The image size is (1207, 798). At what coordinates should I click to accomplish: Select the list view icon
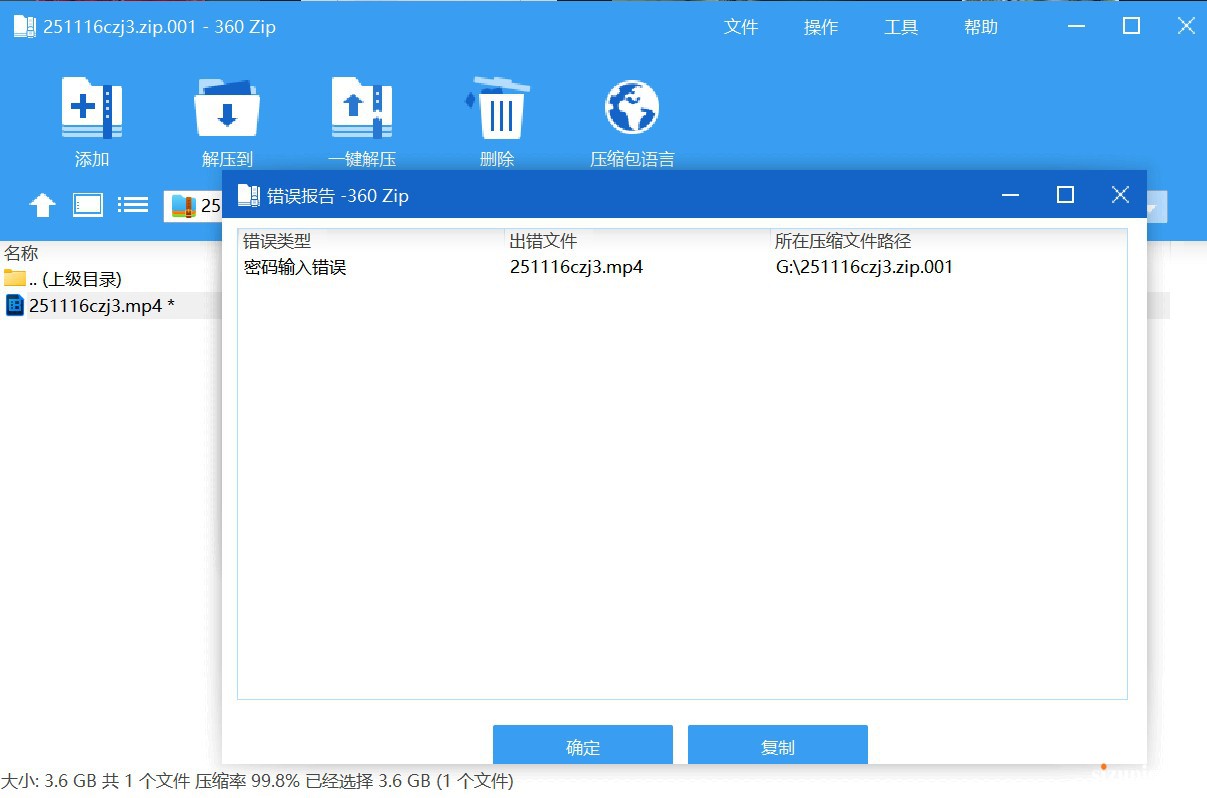click(x=133, y=204)
